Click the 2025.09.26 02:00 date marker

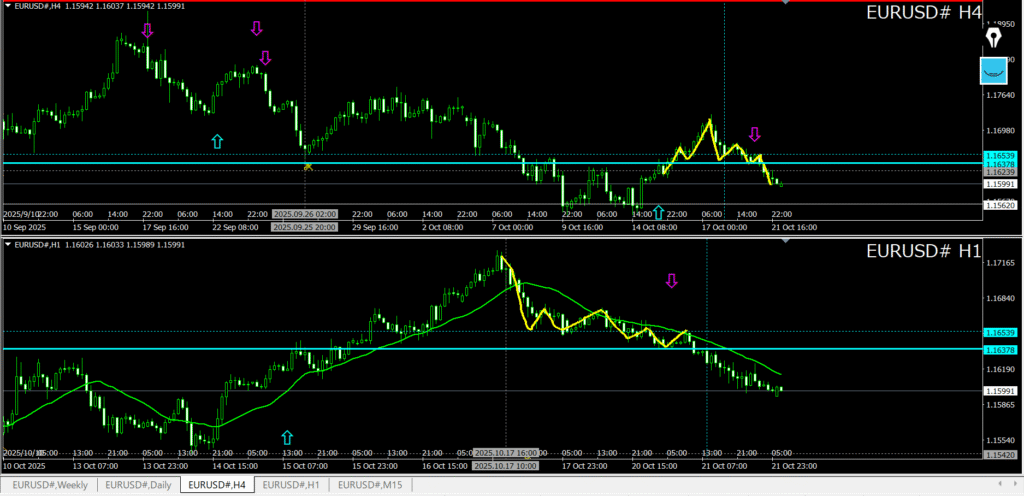pyautogui.click(x=304, y=214)
